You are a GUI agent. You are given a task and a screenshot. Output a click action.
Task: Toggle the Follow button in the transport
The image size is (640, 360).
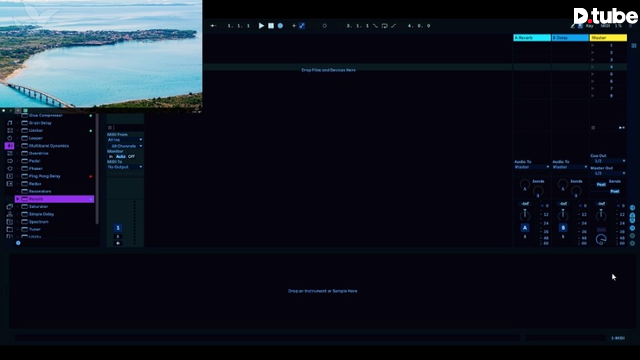pos(213,26)
